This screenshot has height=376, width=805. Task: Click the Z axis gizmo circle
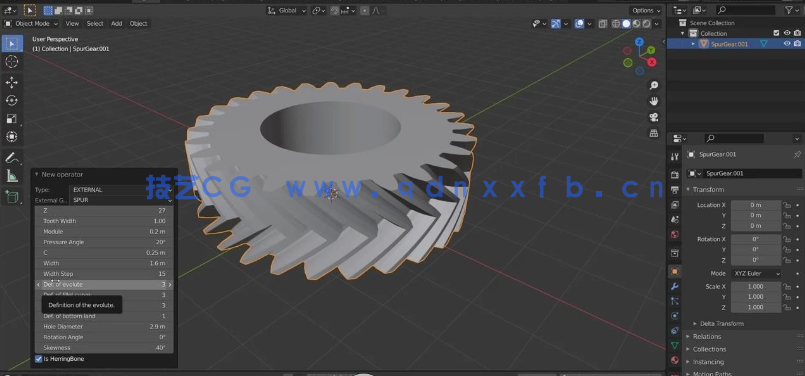639,42
